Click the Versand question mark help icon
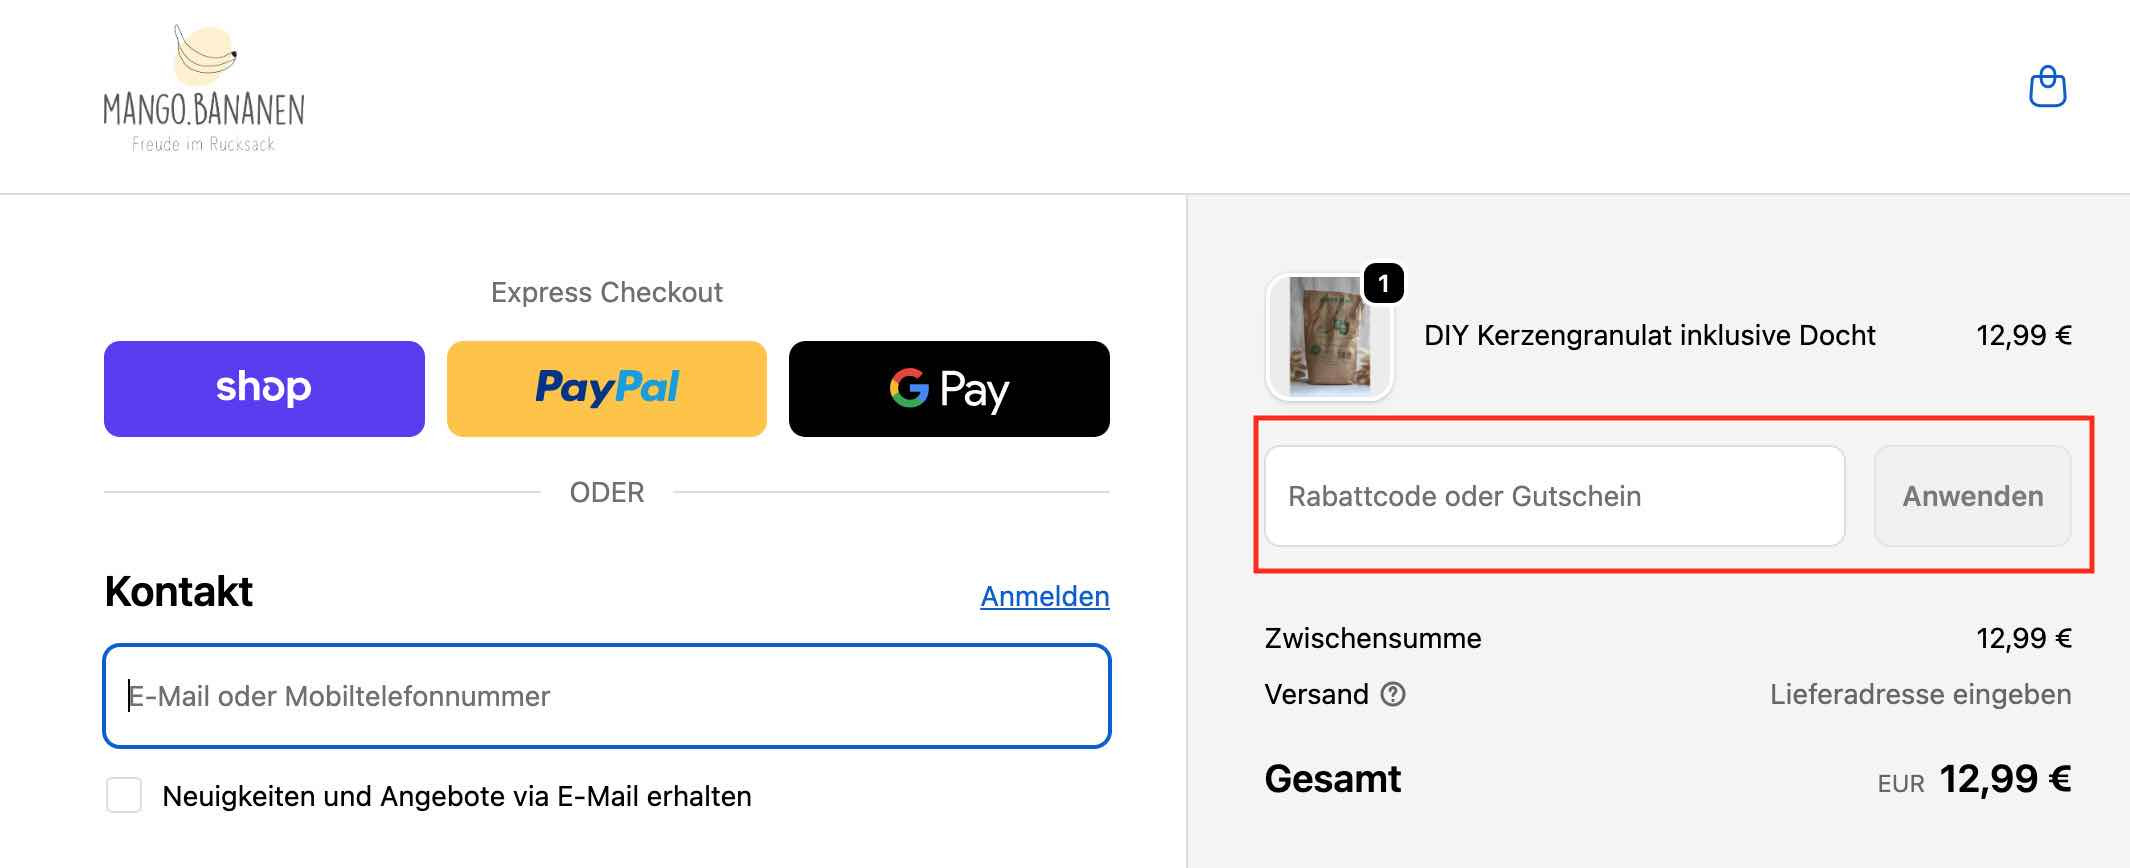 tap(1393, 694)
